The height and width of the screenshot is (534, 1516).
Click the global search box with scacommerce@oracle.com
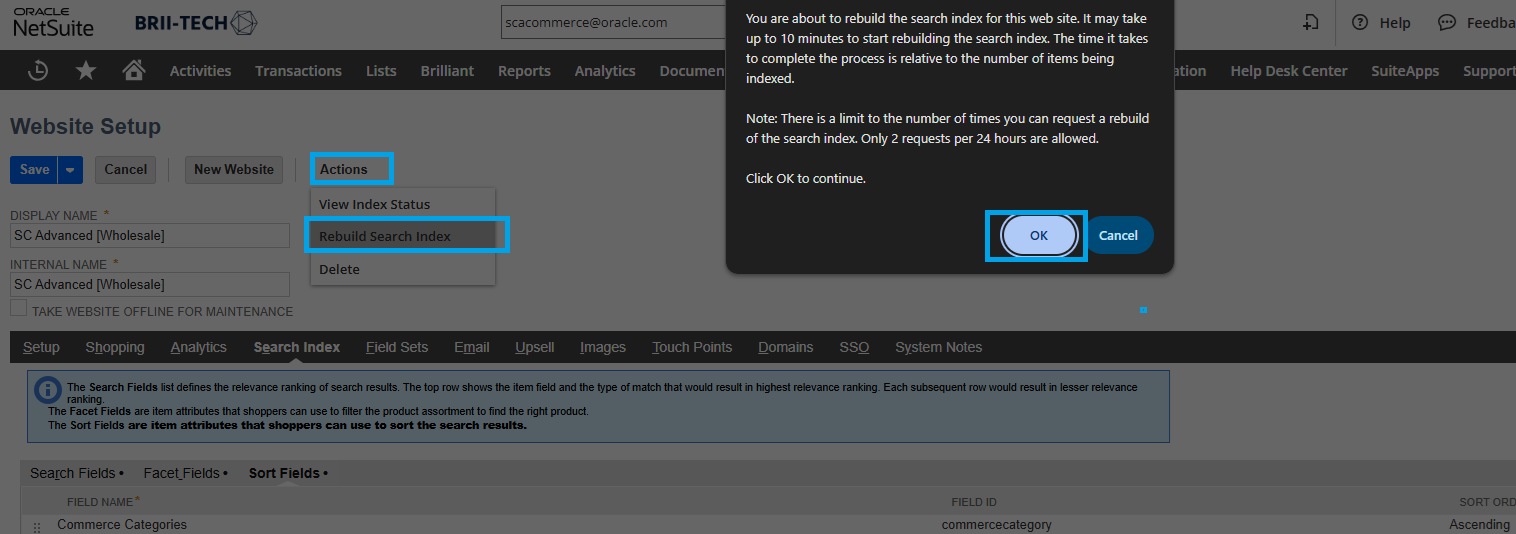614,22
